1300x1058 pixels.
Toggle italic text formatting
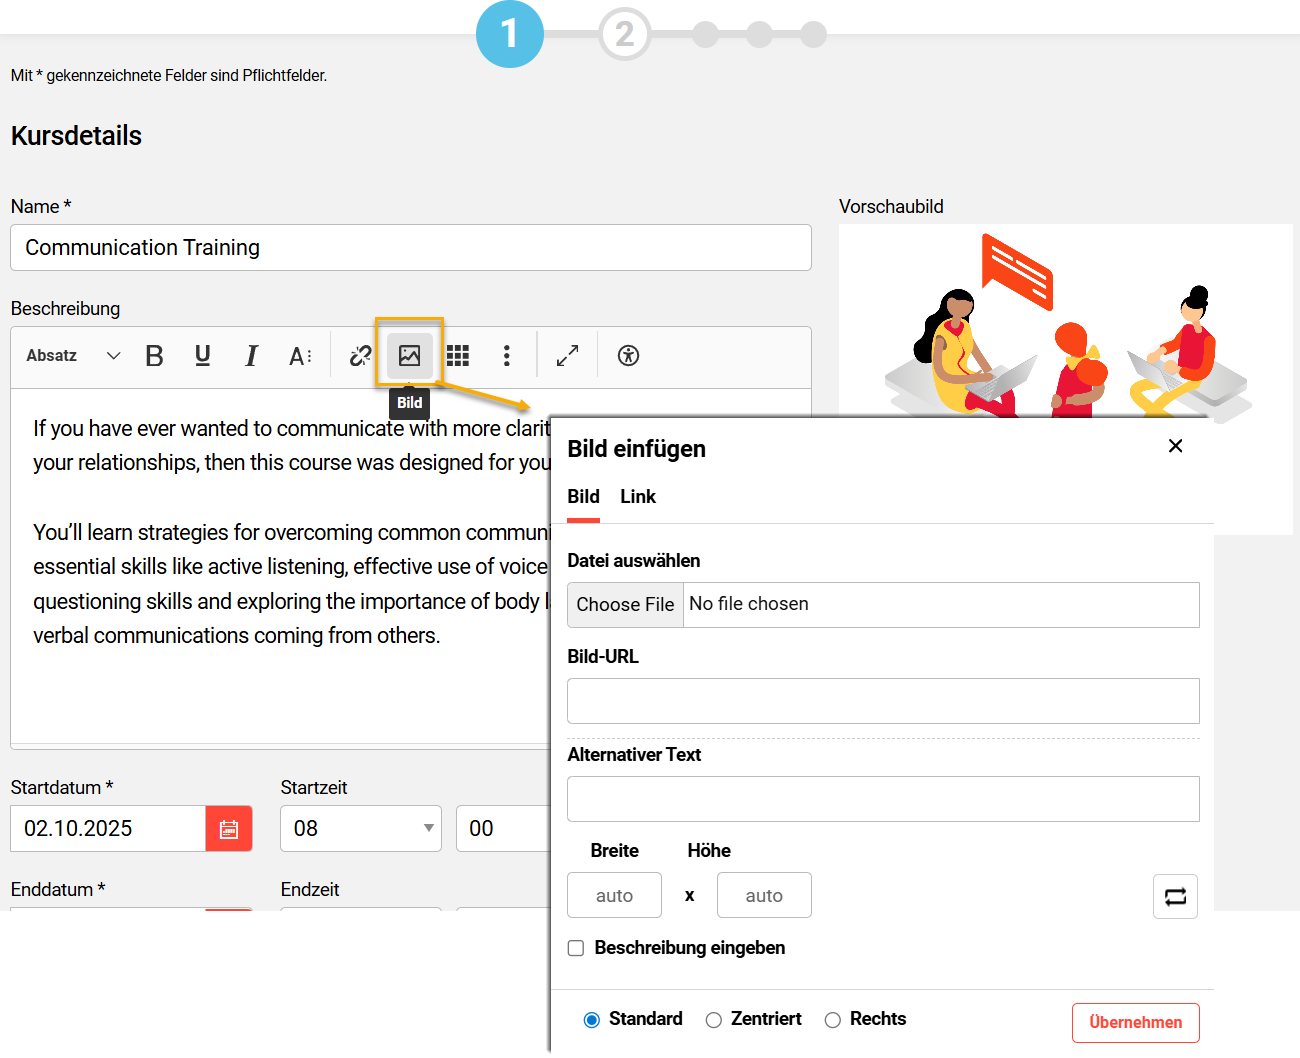point(251,356)
